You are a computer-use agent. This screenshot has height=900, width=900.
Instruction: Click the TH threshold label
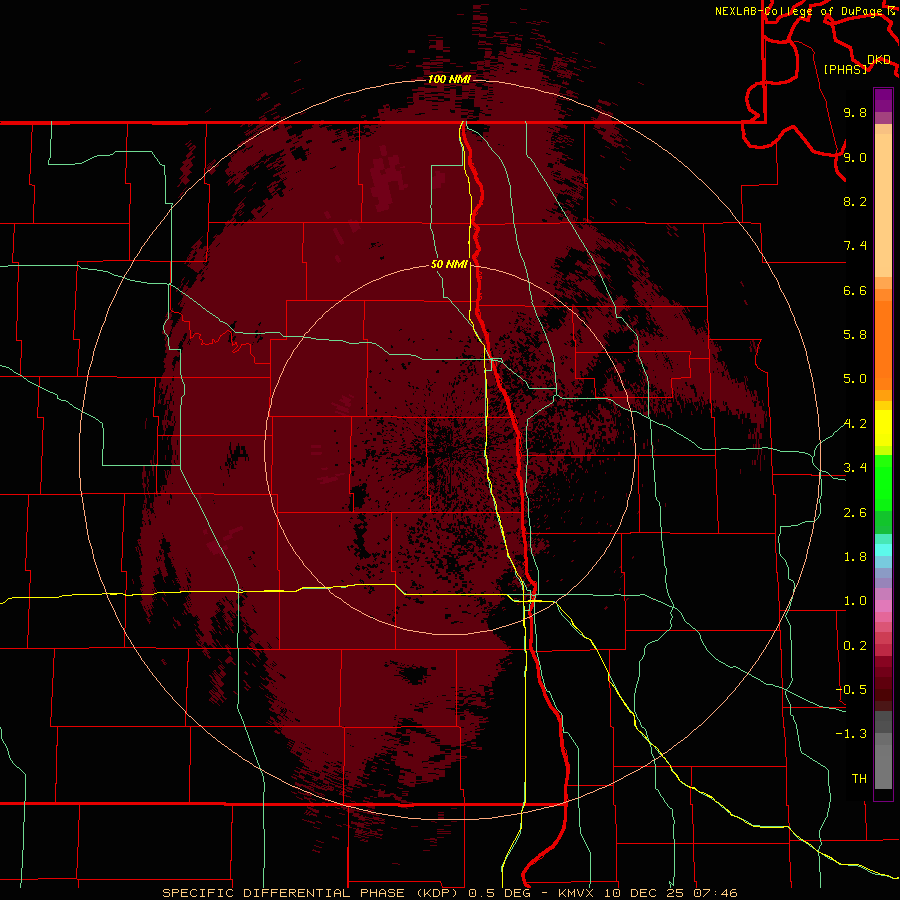[x=859, y=779]
